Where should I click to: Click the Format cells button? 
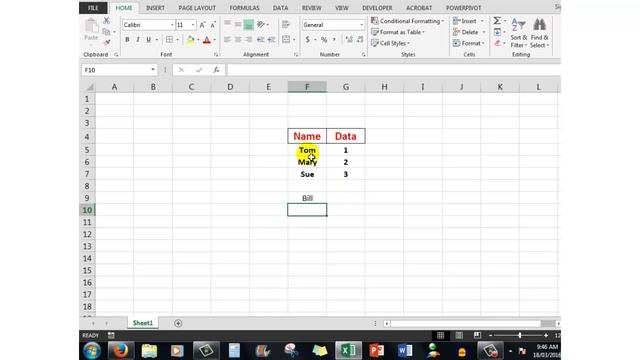coord(469,43)
